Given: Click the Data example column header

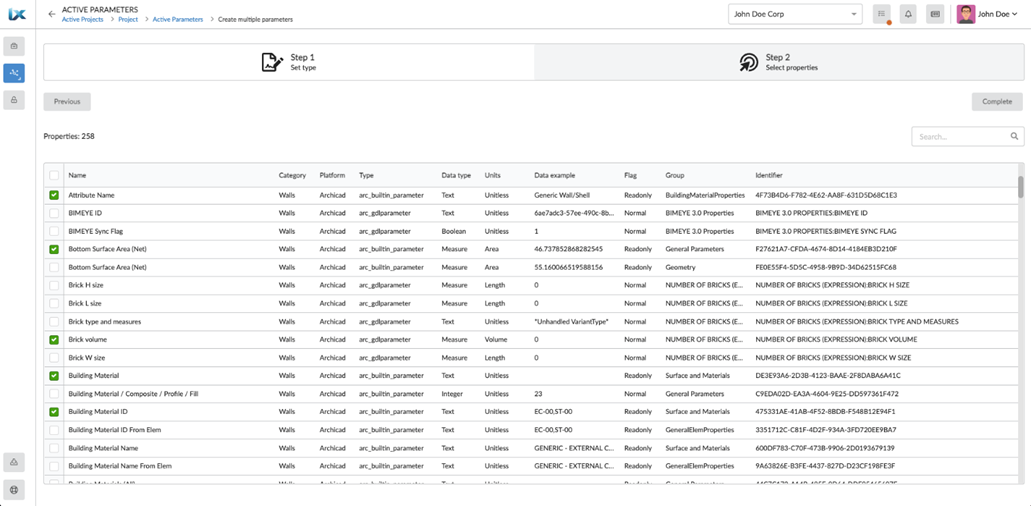Looking at the screenshot, I should (x=557, y=175).
